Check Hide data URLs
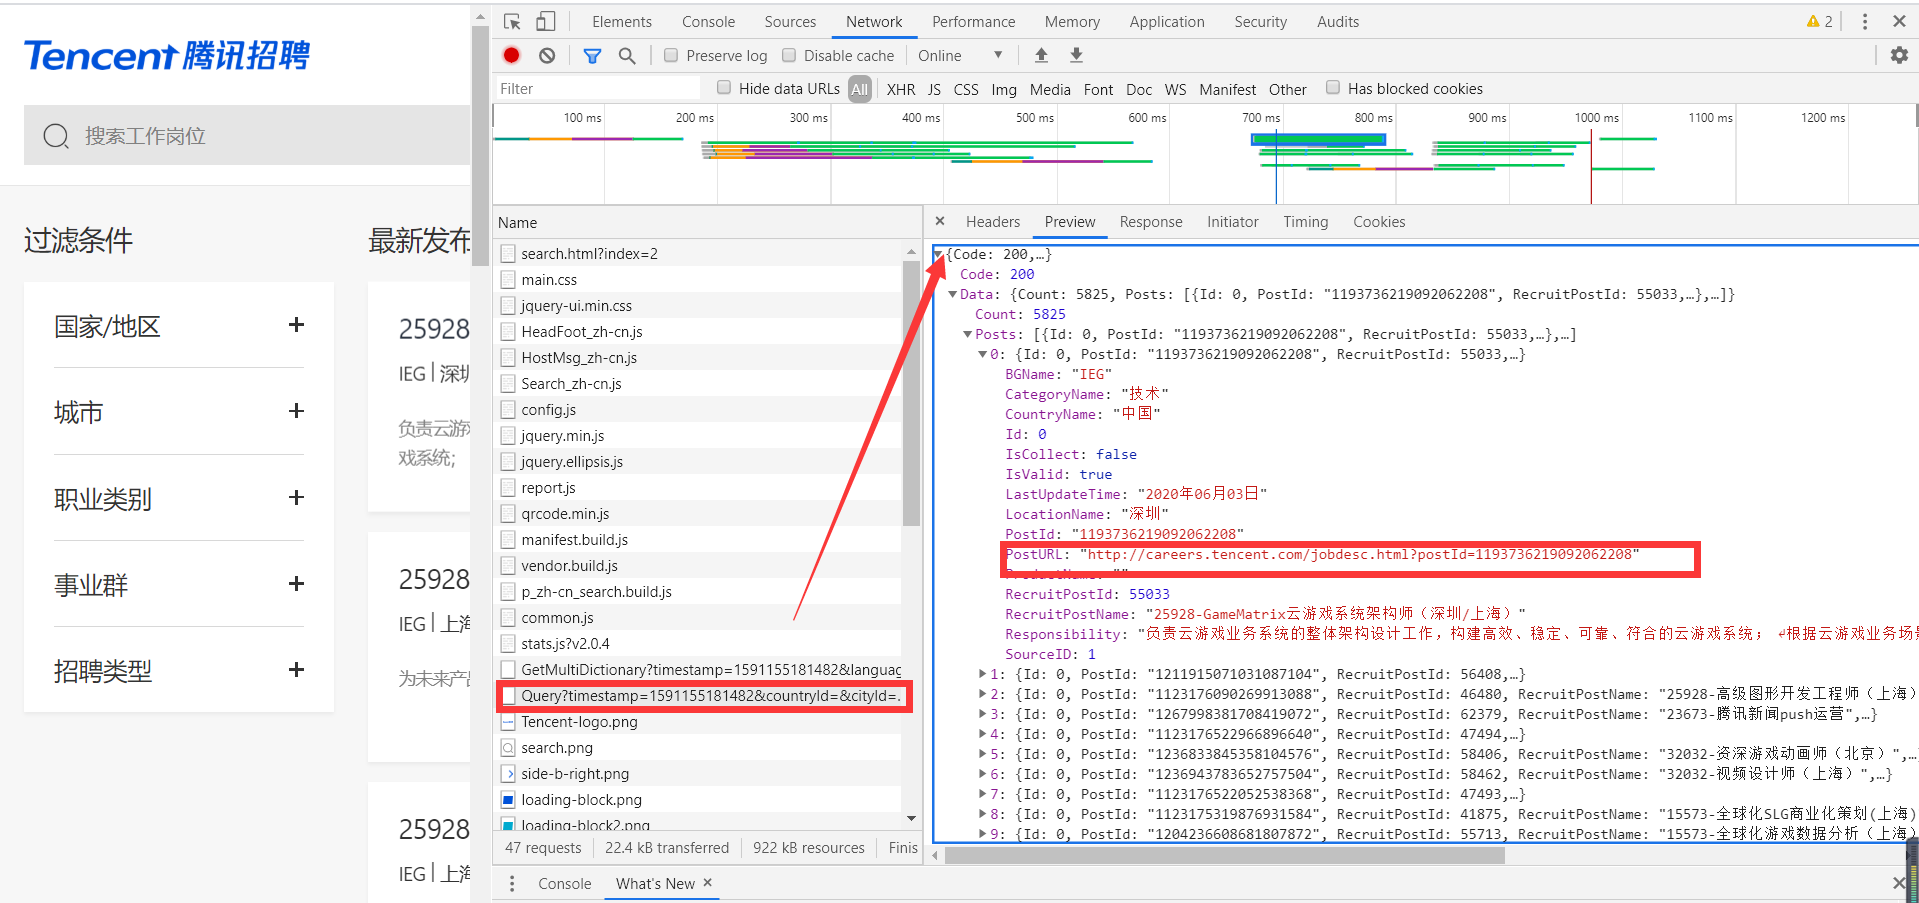1919x903 pixels. pyautogui.click(x=723, y=88)
